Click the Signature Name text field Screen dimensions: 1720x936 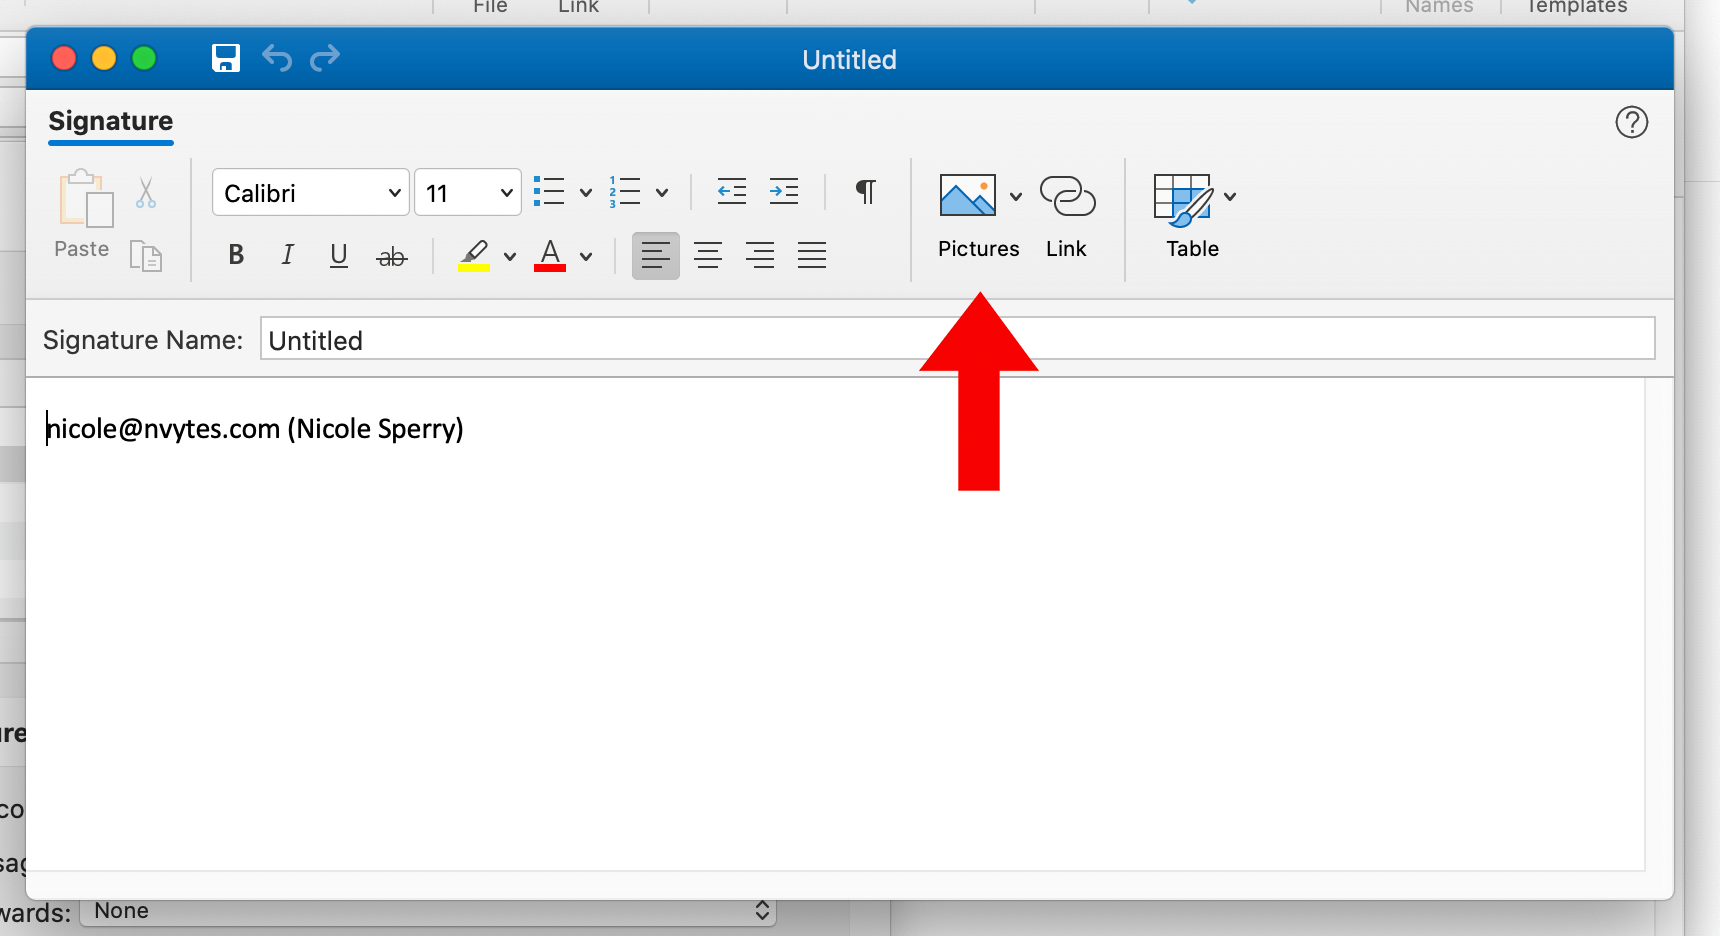[956, 340]
